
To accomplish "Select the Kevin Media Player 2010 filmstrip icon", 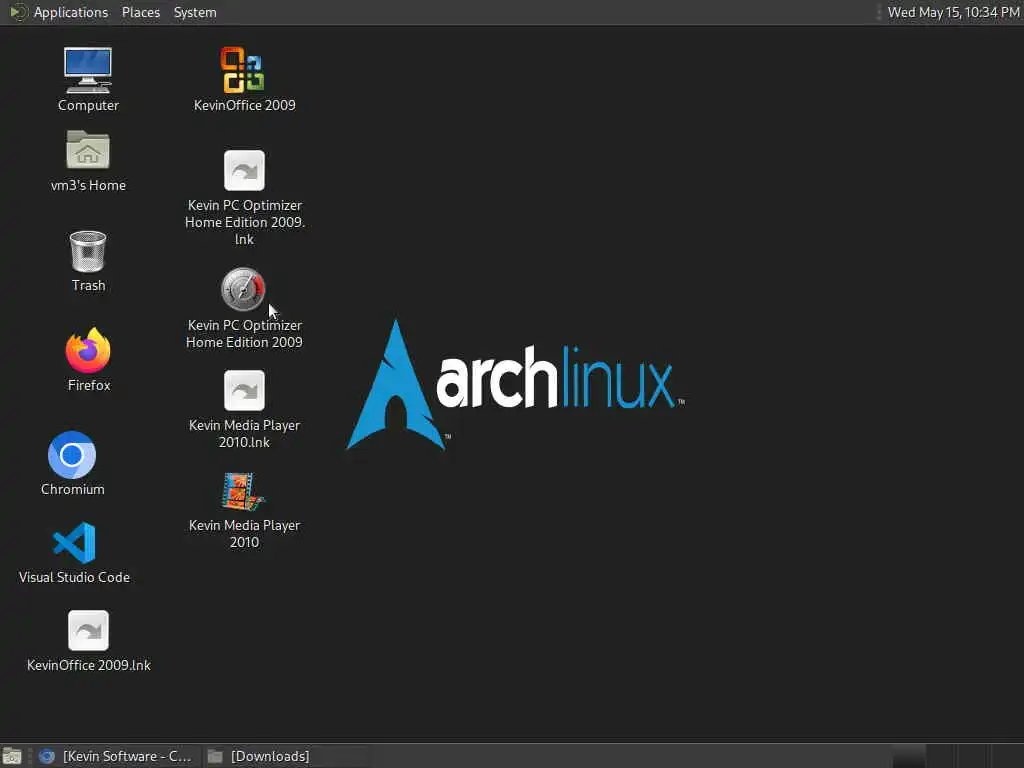I will (243, 491).
